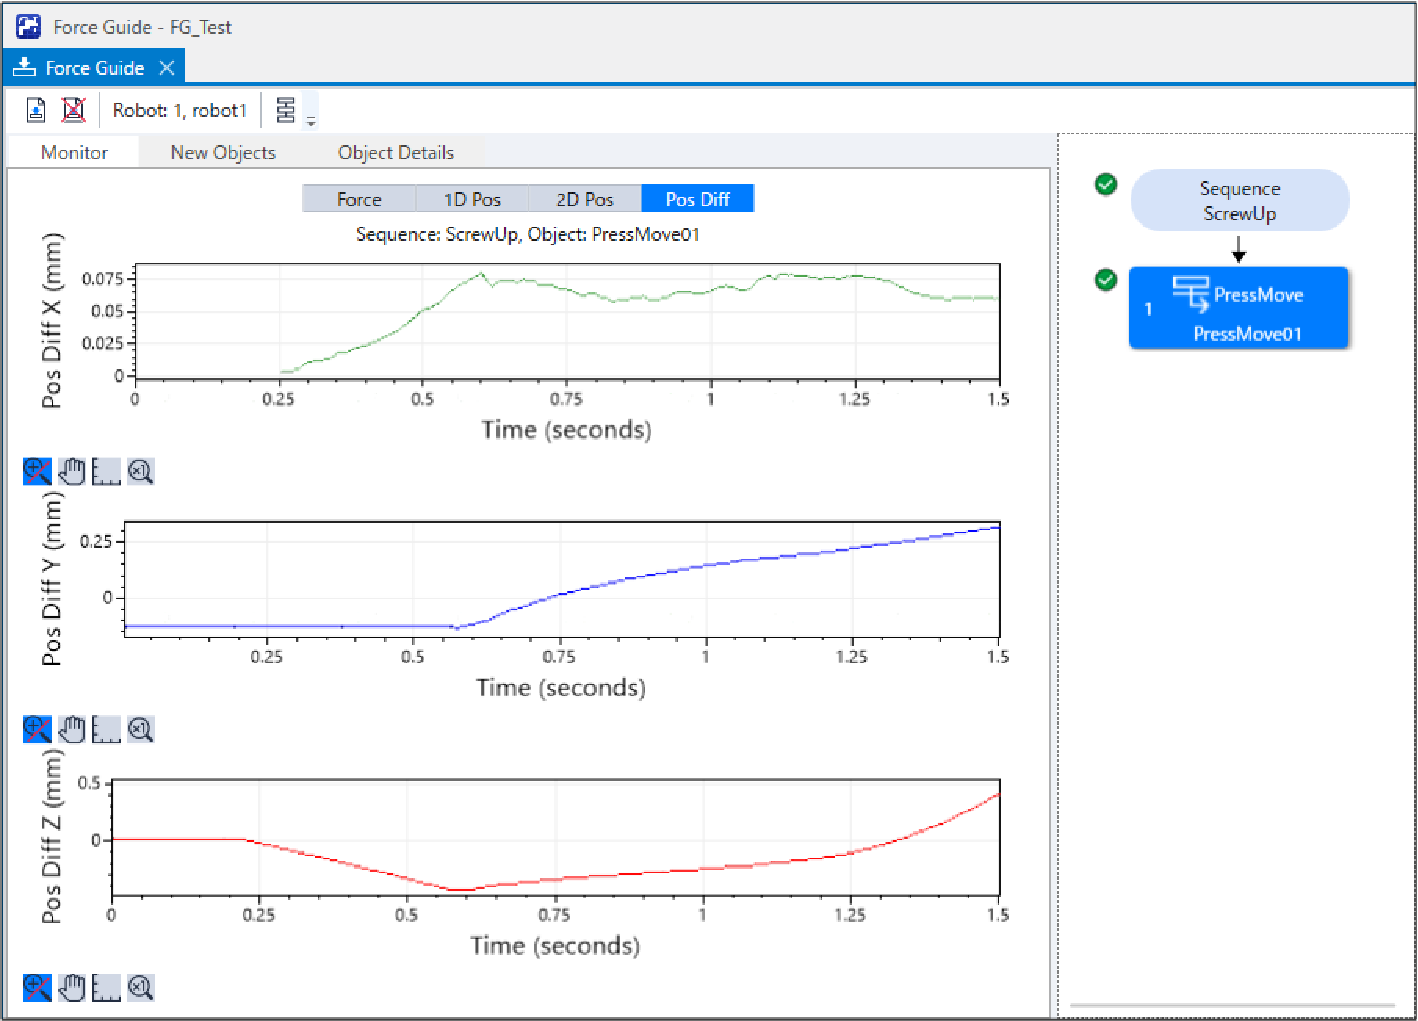The width and height of the screenshot is (1418, 1021).
Task: Click the sequence layout toolbar icon
Action: coord(286,110)
